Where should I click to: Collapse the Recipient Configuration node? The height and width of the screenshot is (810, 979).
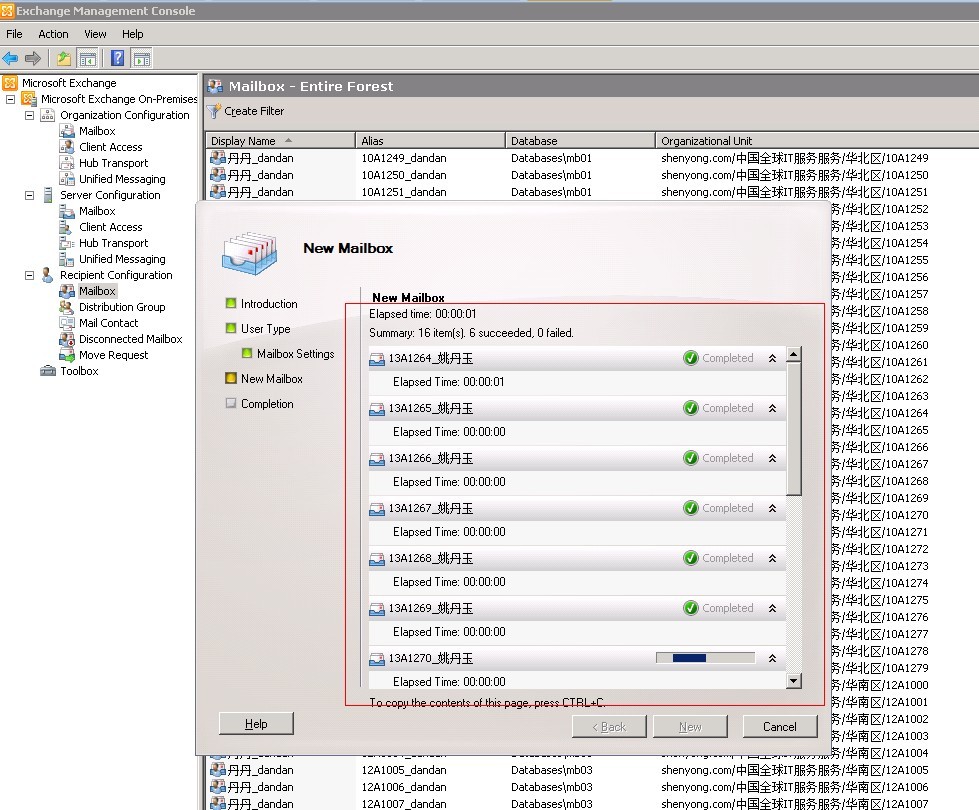29,275
